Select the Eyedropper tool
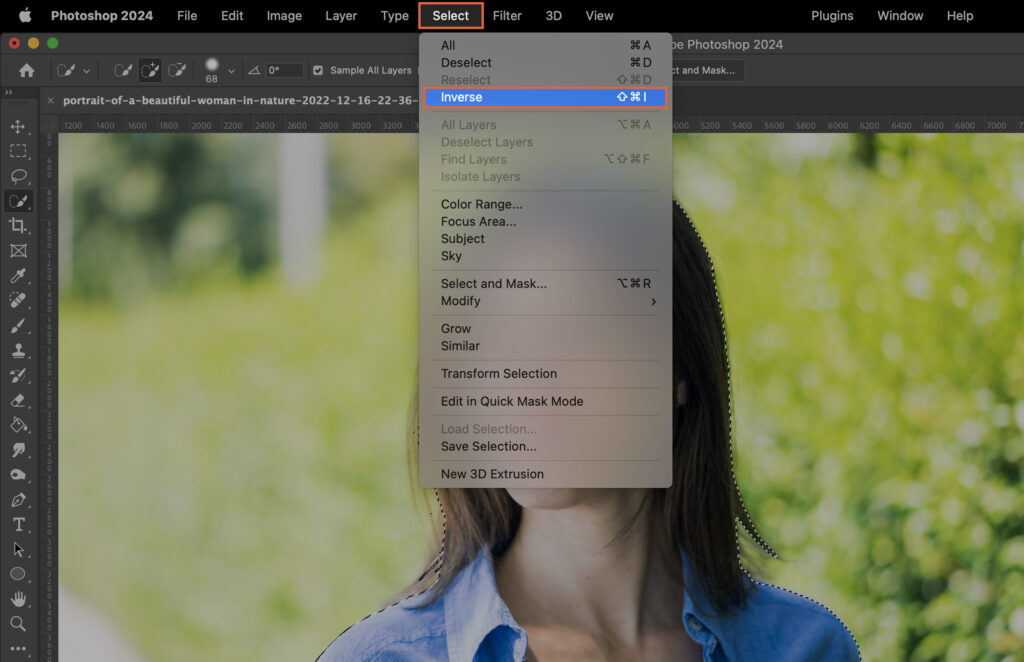 (19, 276)
